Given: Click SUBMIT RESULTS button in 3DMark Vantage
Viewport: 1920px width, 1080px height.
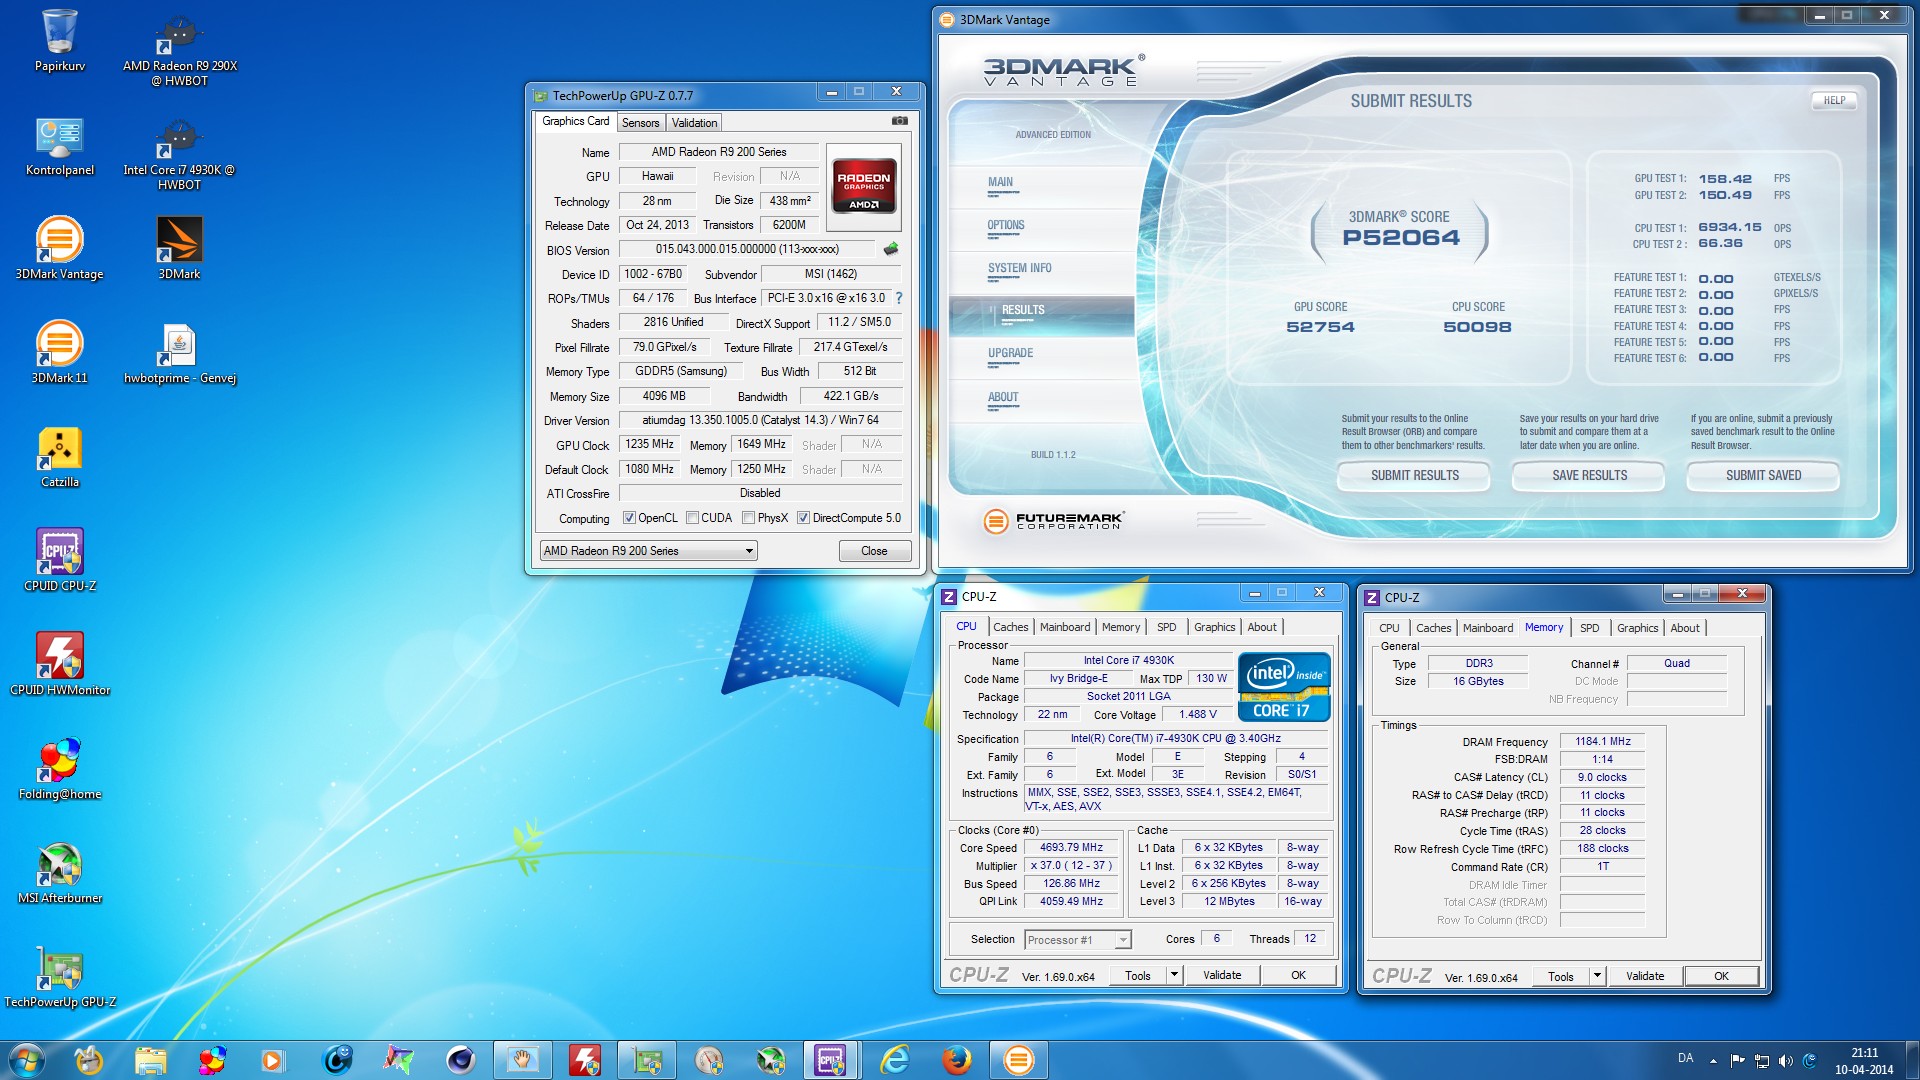Looking at the screenshot, I should tap(1414, 476).
